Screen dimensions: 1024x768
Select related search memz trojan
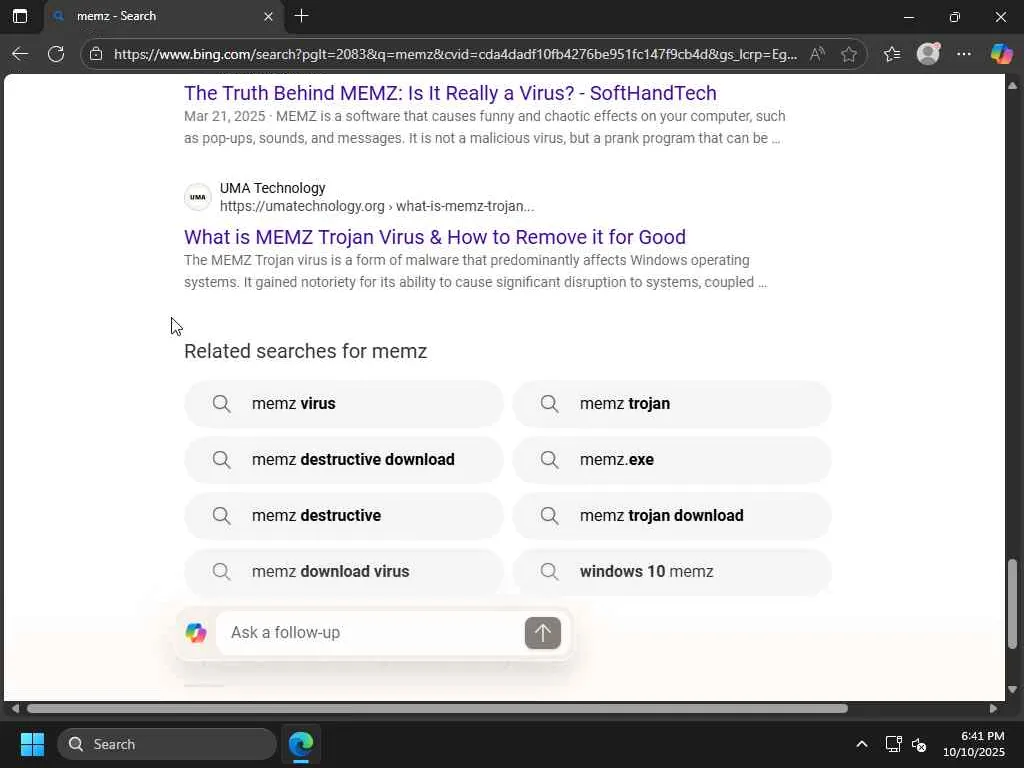[672, 404]
